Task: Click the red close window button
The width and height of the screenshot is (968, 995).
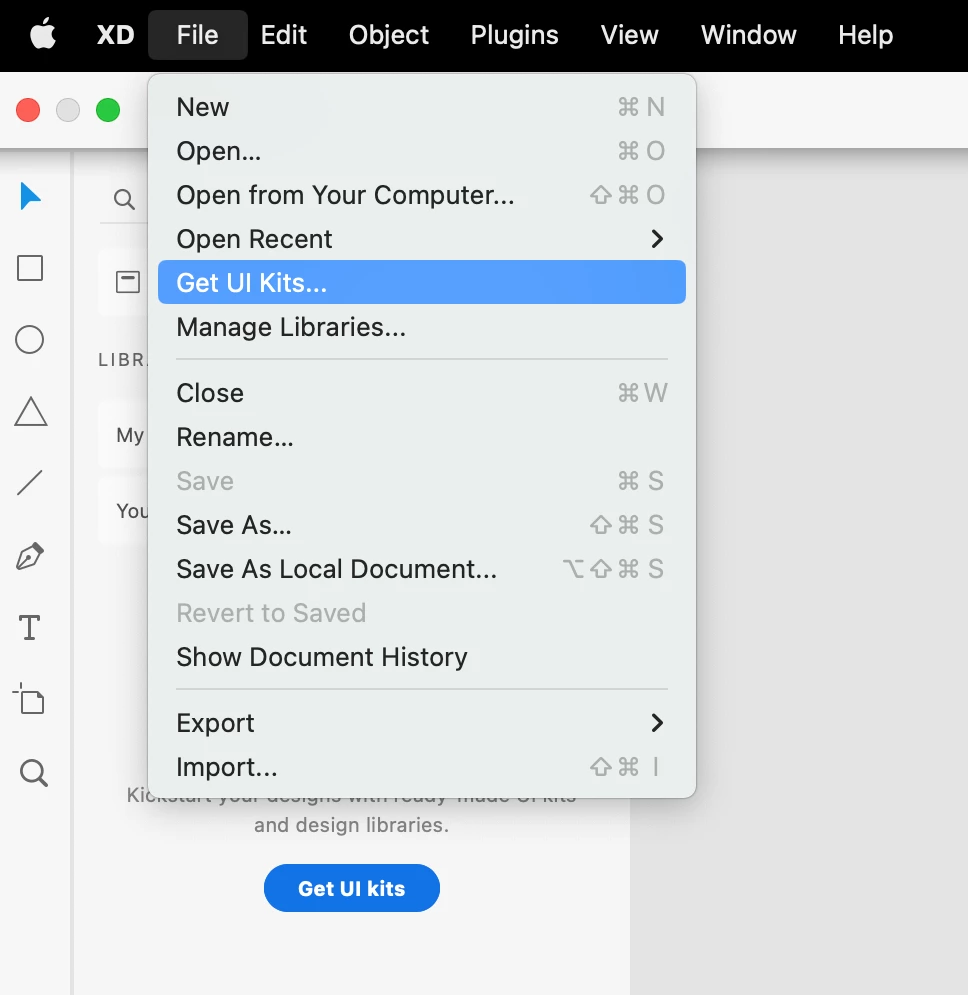Action: [x=28, y=110]
